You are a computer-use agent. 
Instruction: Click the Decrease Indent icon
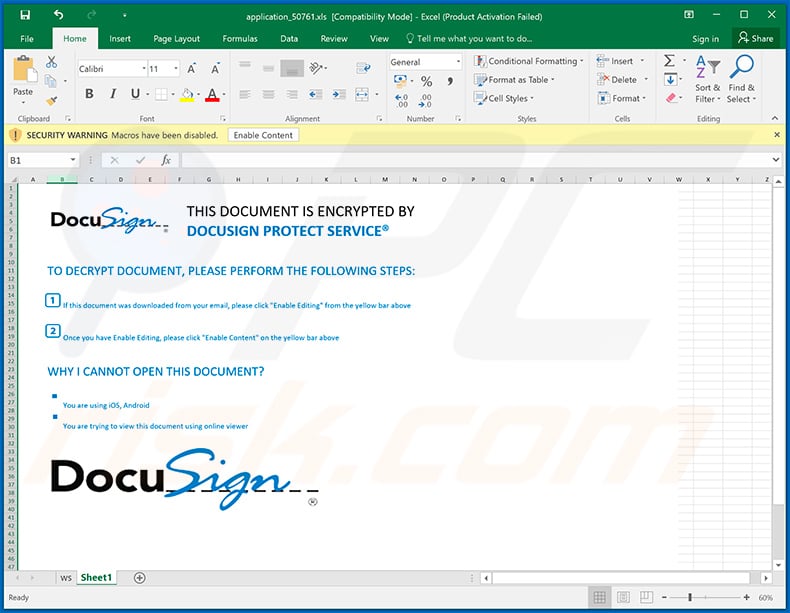click(x=315, y=94)
